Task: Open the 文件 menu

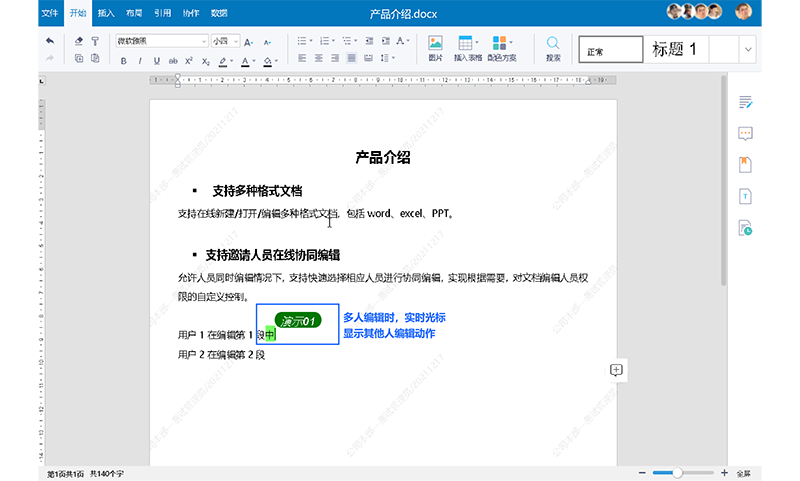Action: (x=51, y=12)
